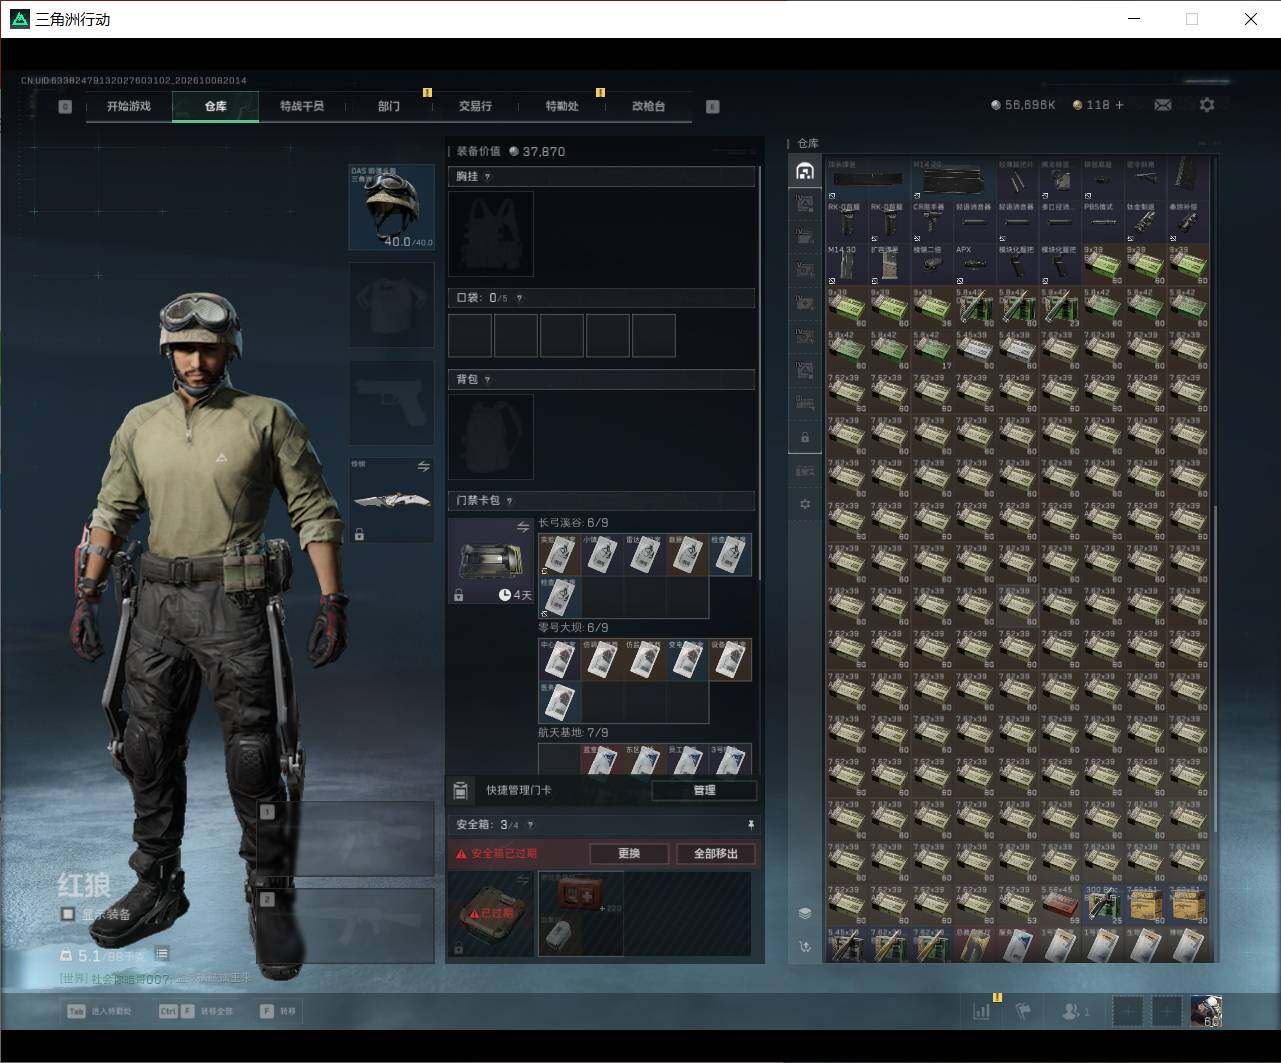Show help for 胸挂 section

tap(488, 177)
